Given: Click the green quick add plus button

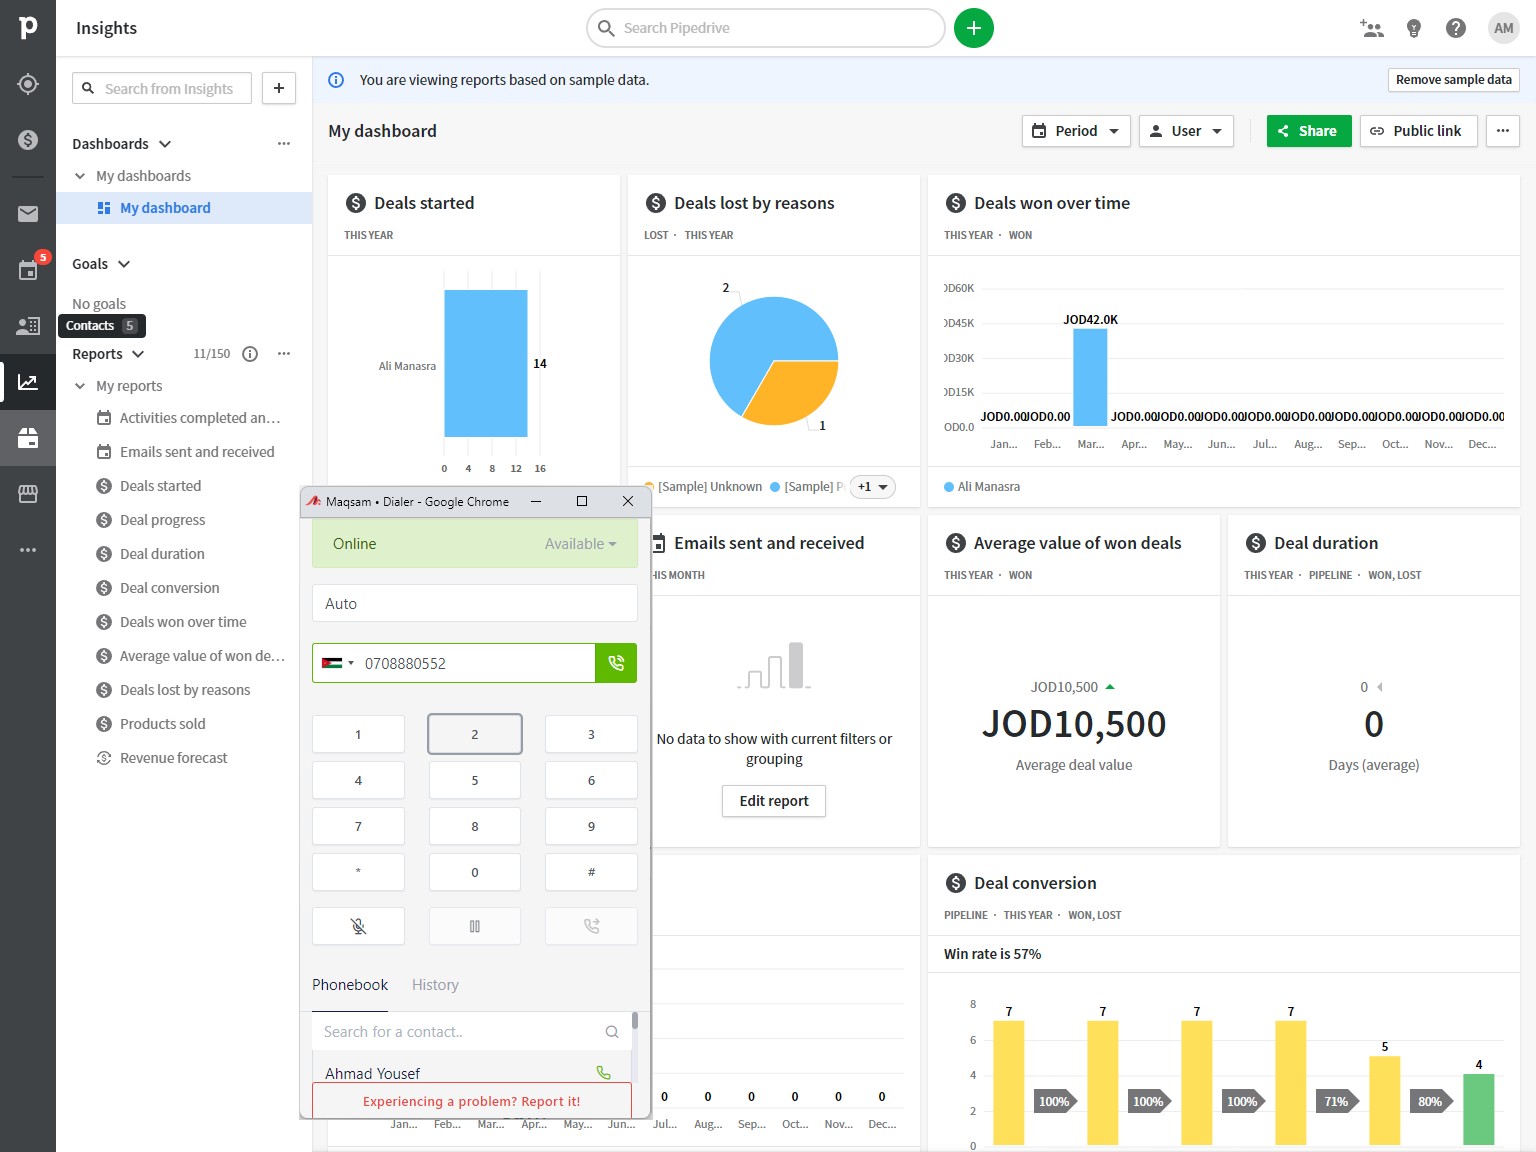Looking at the screenshot, I should (974, 28).
